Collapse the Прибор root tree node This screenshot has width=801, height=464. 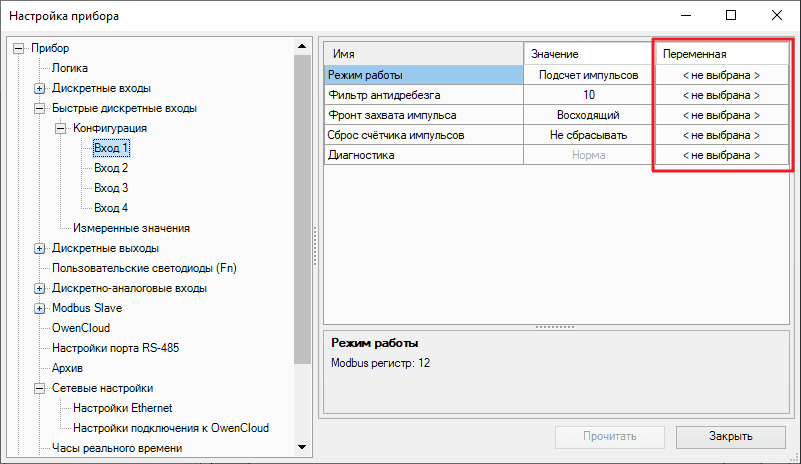19,48
